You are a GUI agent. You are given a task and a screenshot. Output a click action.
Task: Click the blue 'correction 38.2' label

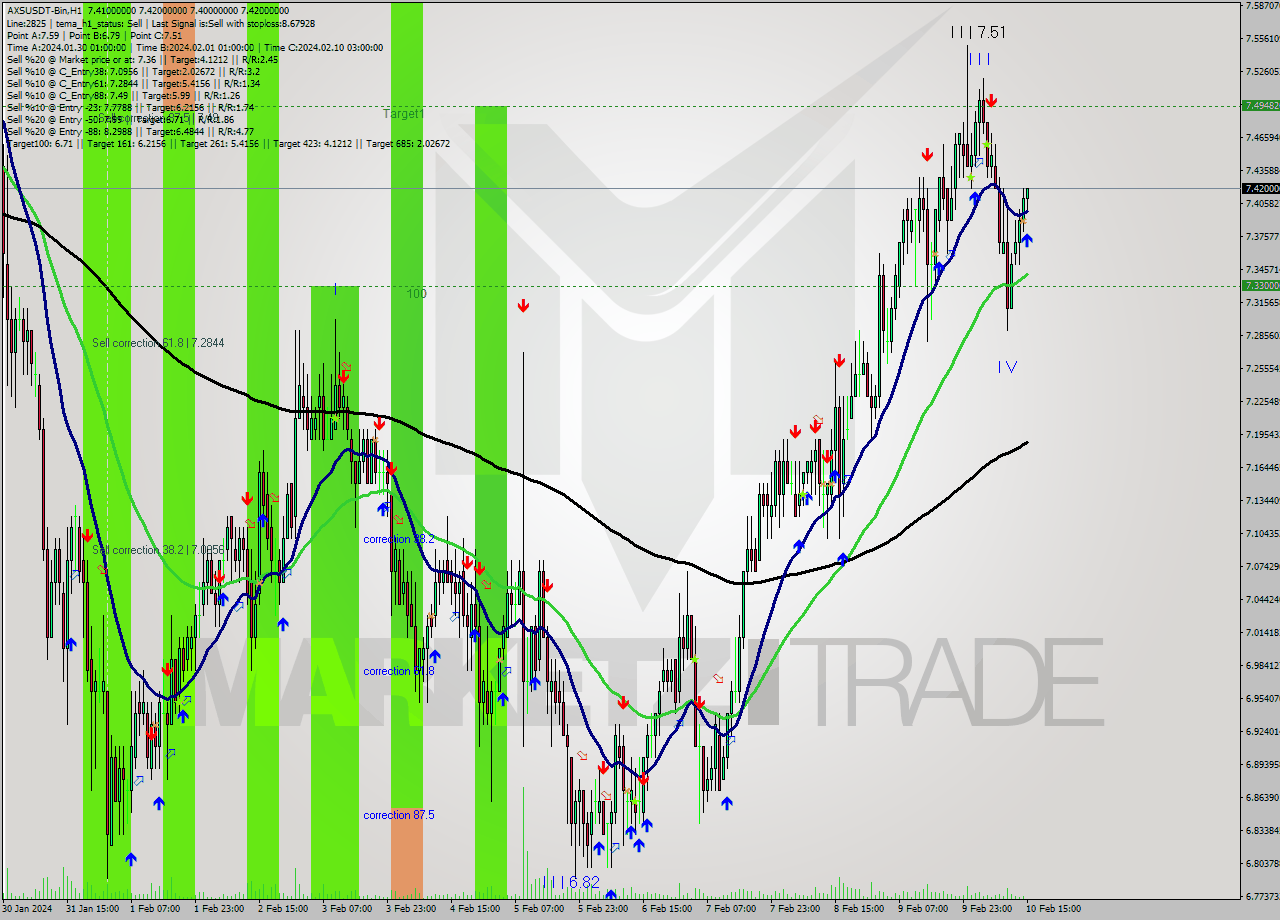(x=399, y=539)
